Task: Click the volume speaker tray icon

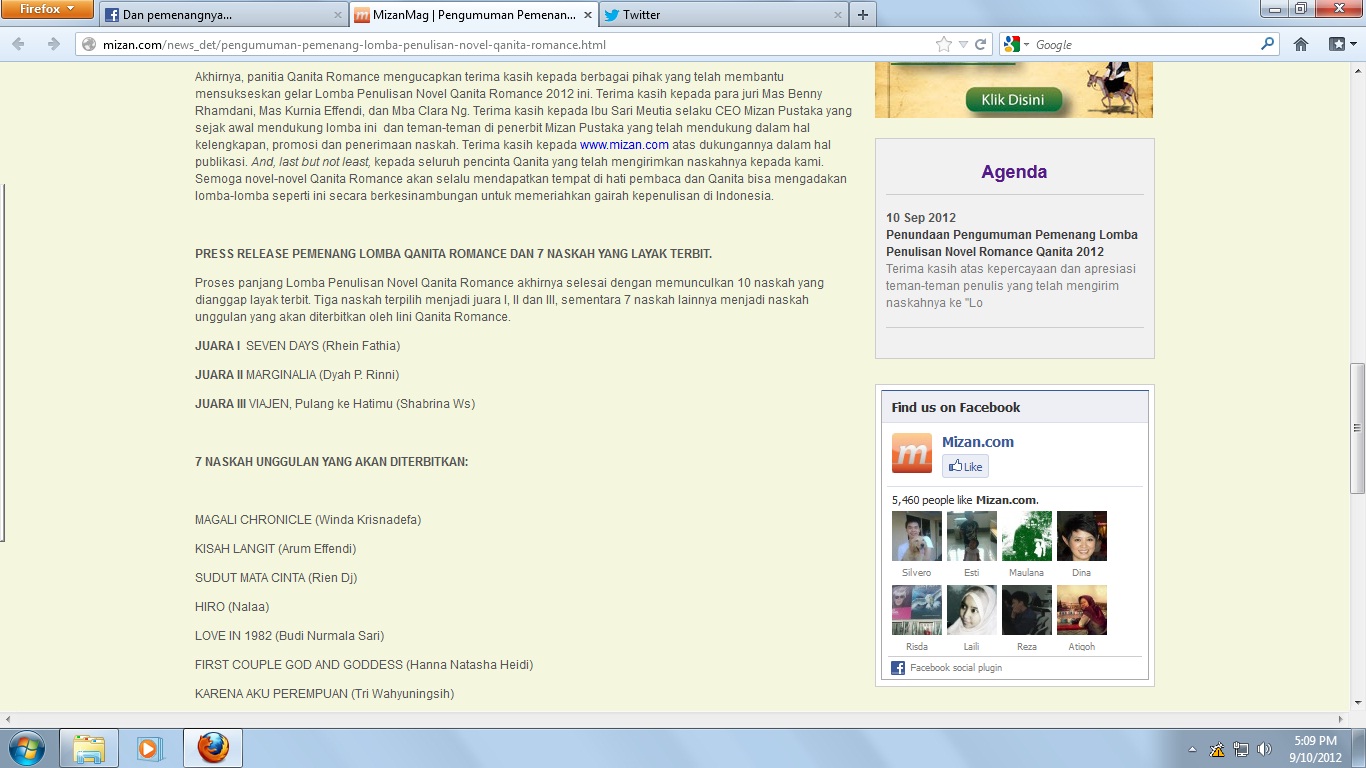Action: point(1265,749)
